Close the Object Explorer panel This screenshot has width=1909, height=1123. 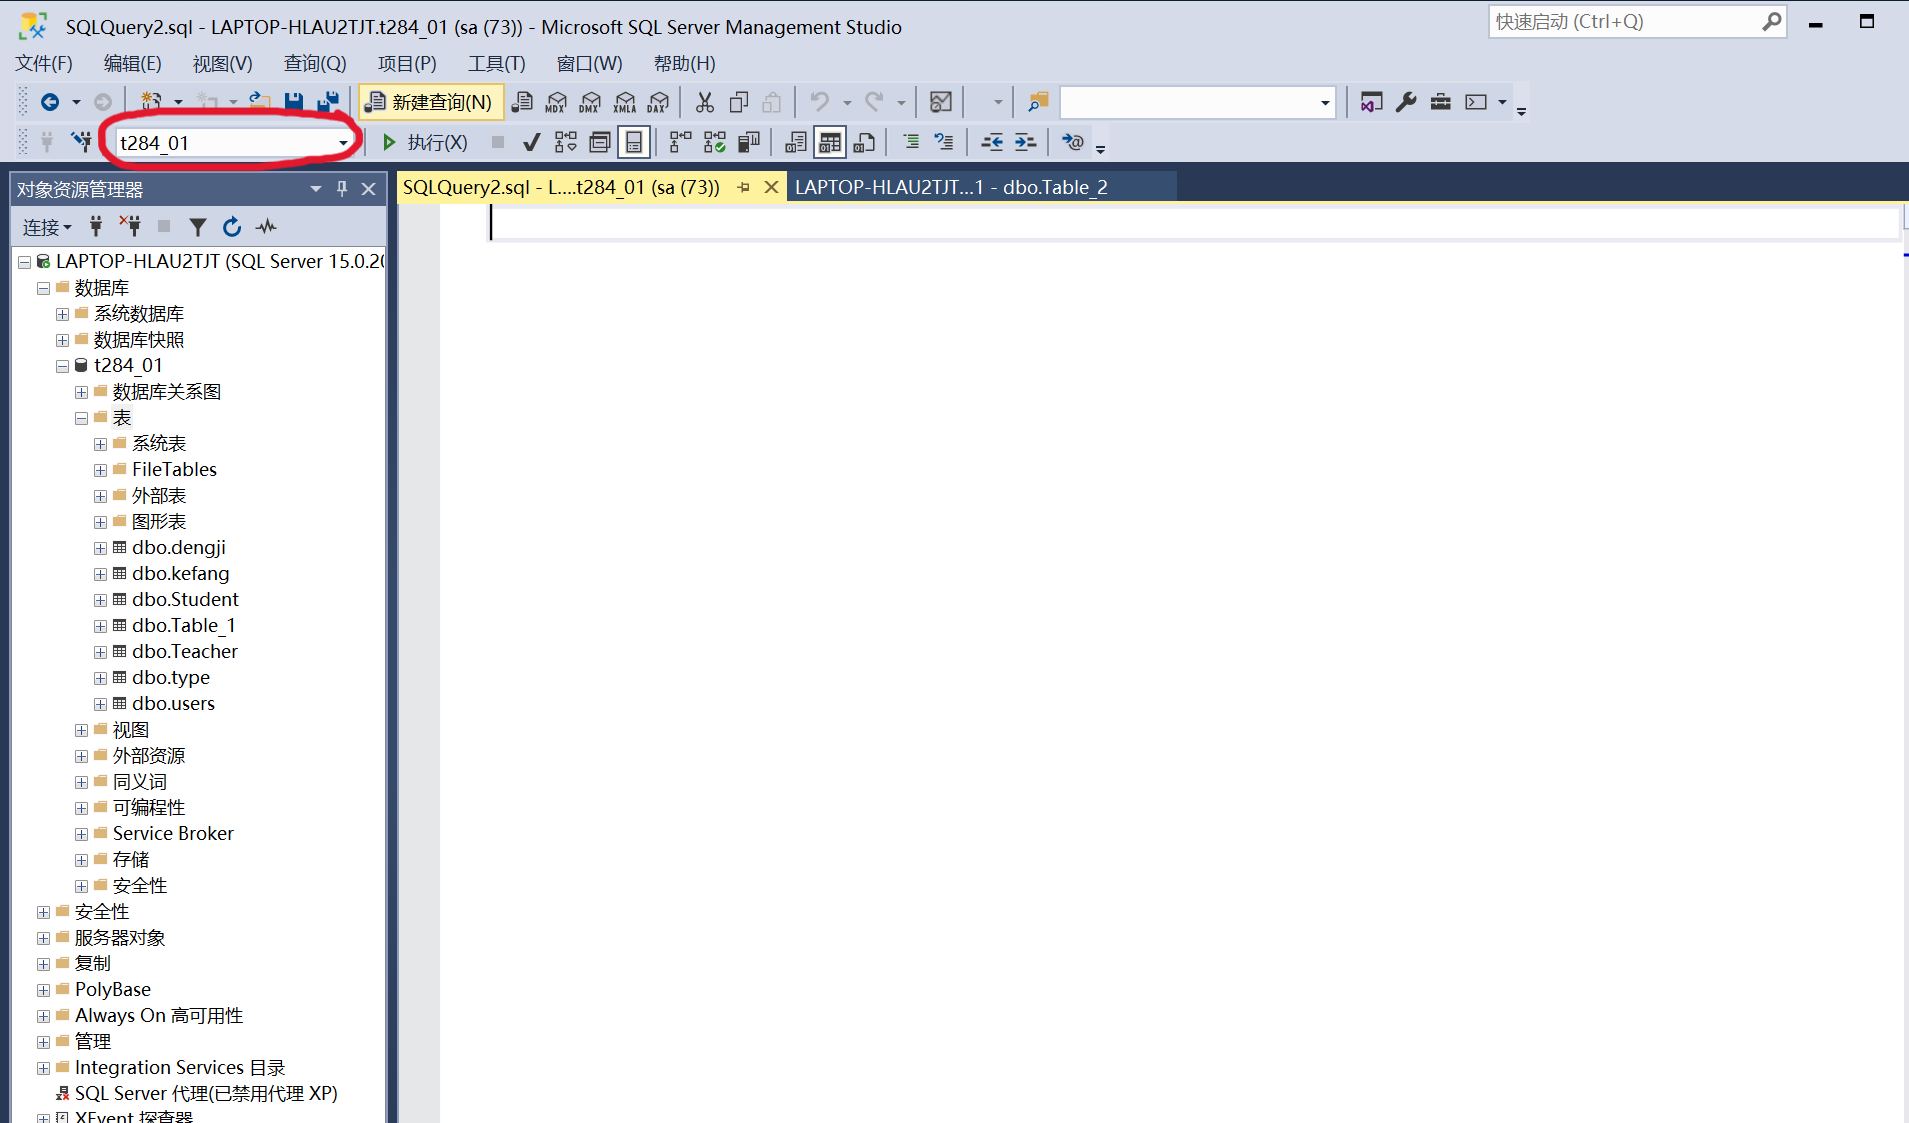(368, 188)
